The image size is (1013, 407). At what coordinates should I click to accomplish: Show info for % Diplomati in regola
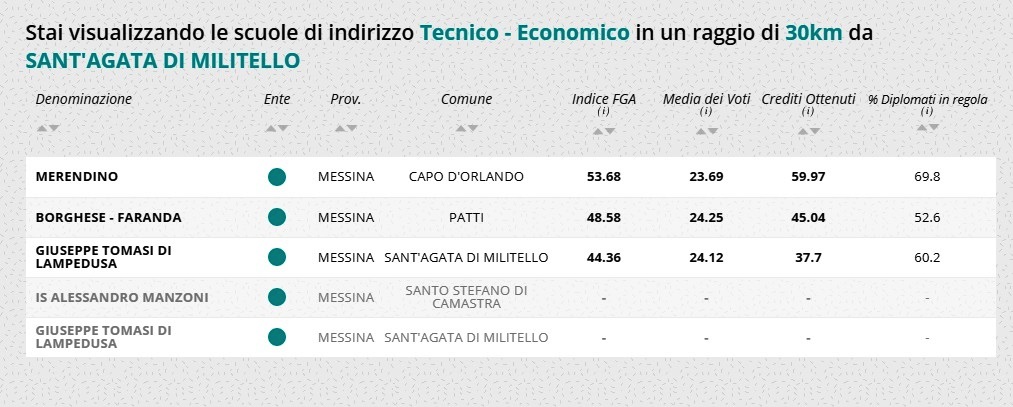(927, 112)
